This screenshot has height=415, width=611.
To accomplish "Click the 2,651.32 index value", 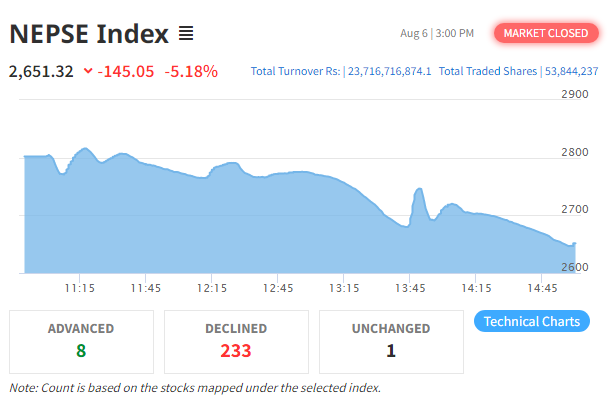I will 41,72.
